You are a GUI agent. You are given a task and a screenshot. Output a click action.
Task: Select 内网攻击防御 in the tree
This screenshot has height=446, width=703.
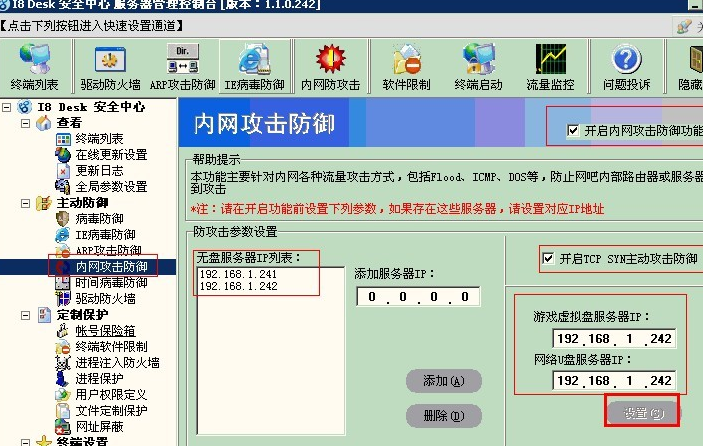point(112,267)
